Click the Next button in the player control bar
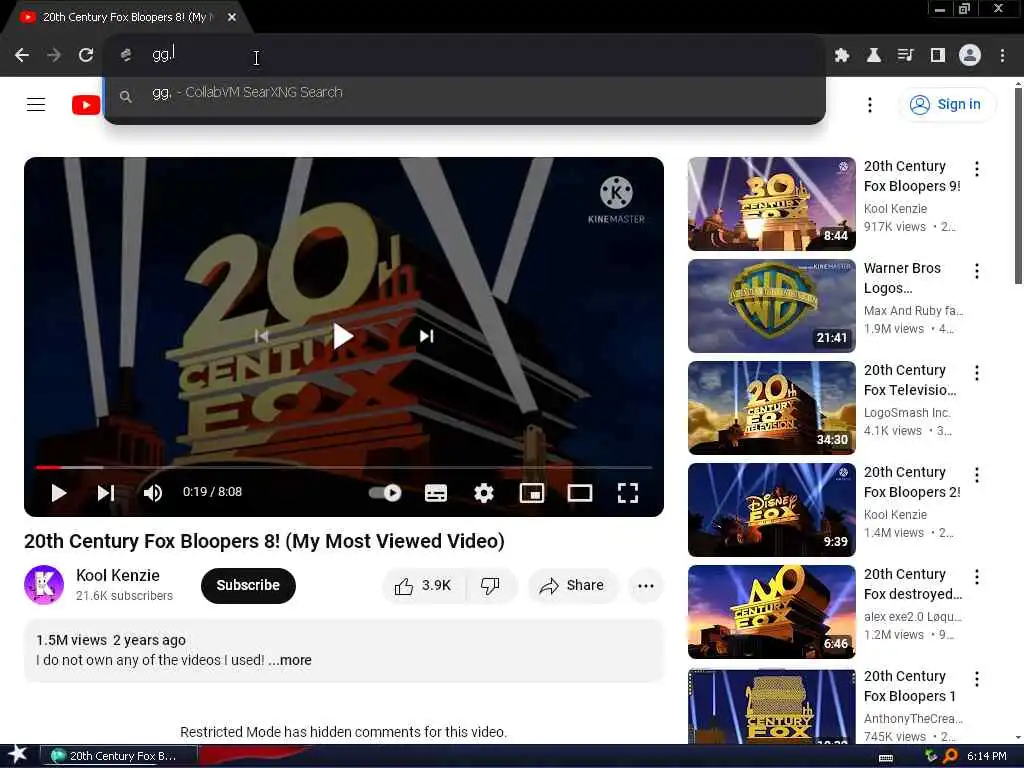The height and width of the screenshot is (768, 1024). tap(106, 493)
